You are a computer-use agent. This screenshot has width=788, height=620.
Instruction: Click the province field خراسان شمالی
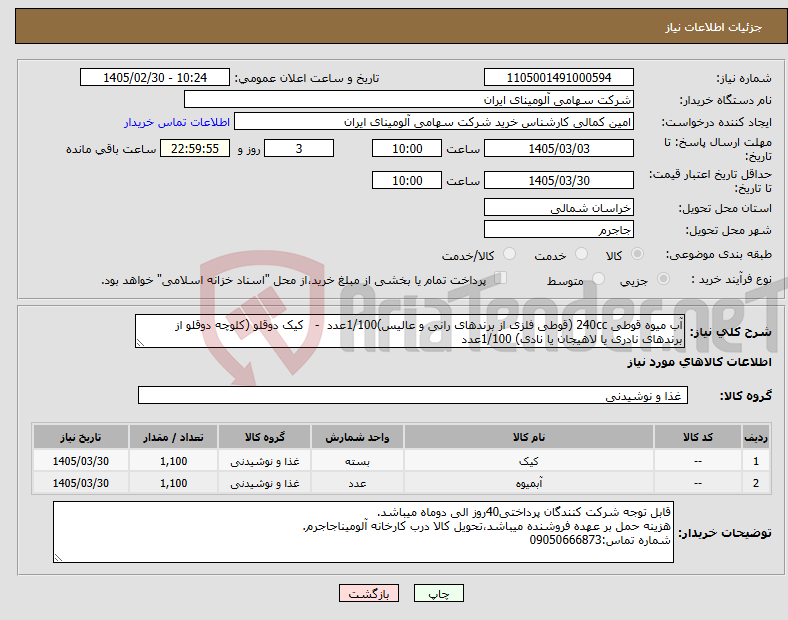(559, 208)
